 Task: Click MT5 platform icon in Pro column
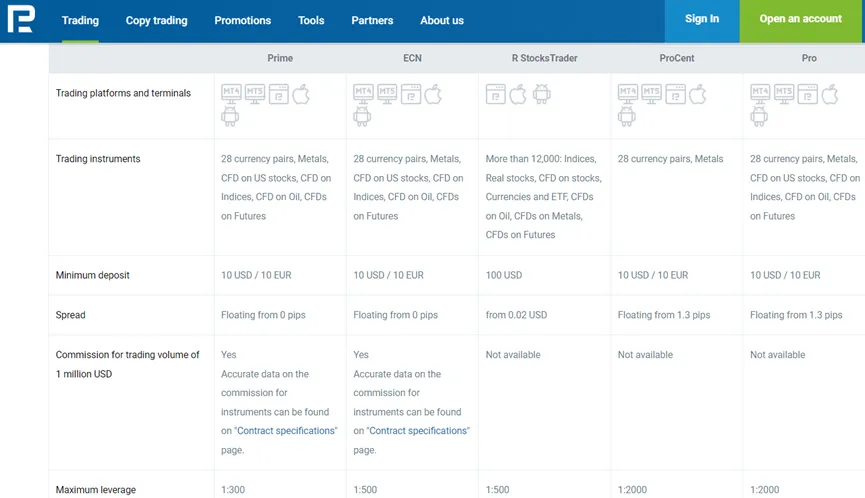click(x=784, y=94)
